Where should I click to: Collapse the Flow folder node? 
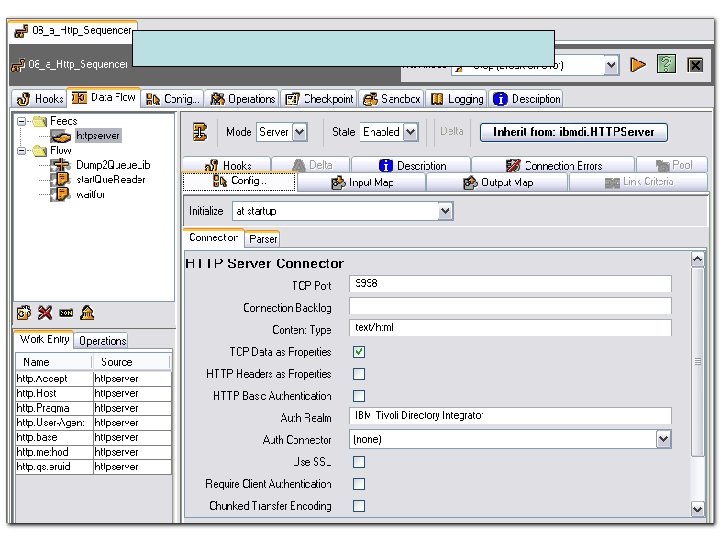click(x=21, y=151)
